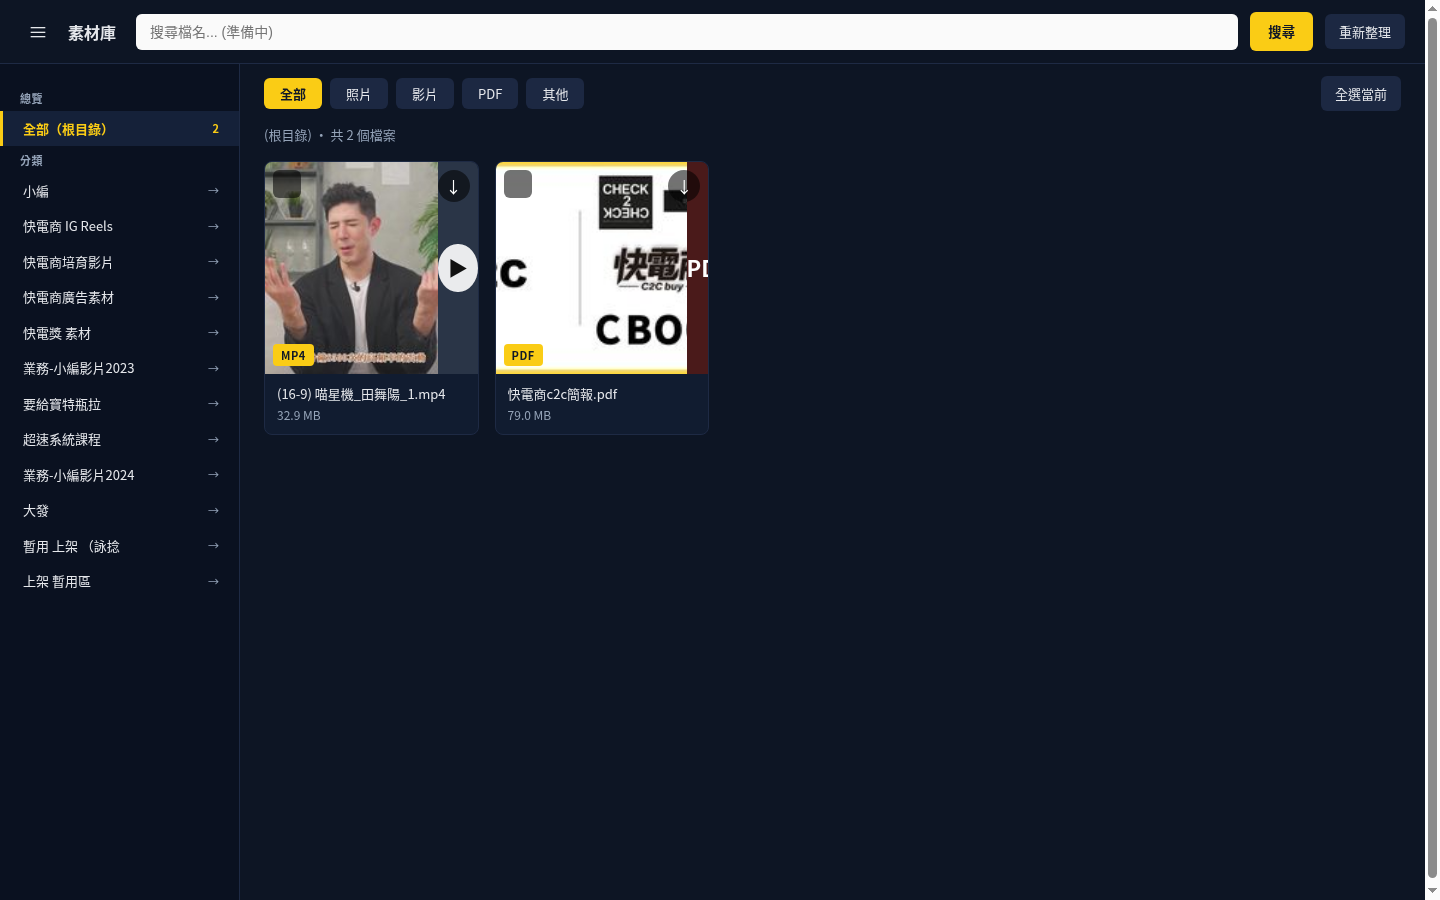The image size is (1440, 900).
Task: Open 業務-小編影片2023 category
Action: [x=120, y=369]
